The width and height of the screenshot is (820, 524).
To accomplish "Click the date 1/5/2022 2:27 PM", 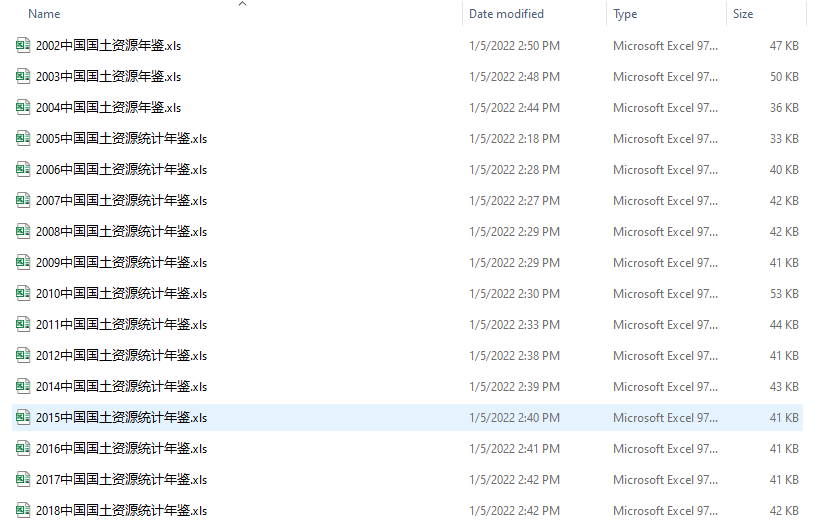I will pyautogui.click(x=515, y=200).
